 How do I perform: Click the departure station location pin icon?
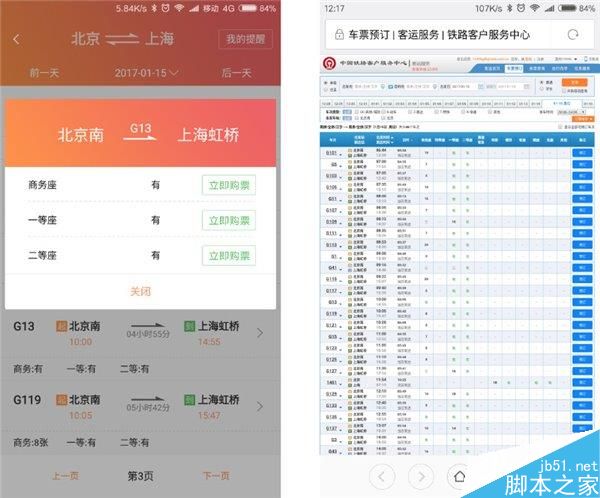tap(382, 87)
